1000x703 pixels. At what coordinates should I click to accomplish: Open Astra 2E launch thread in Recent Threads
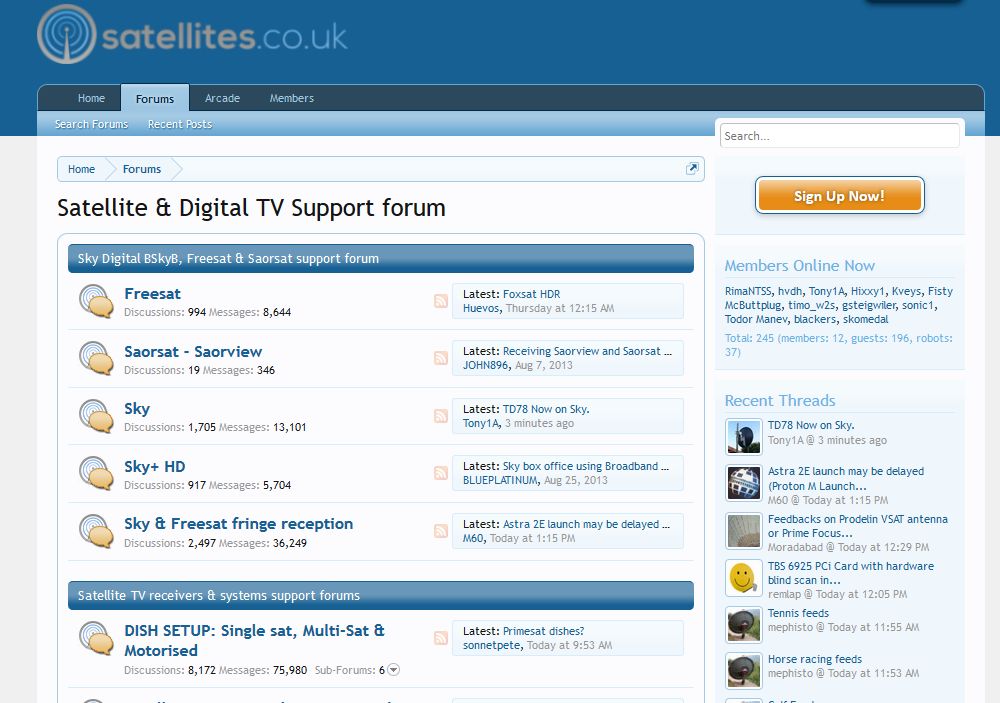(846, 478)
